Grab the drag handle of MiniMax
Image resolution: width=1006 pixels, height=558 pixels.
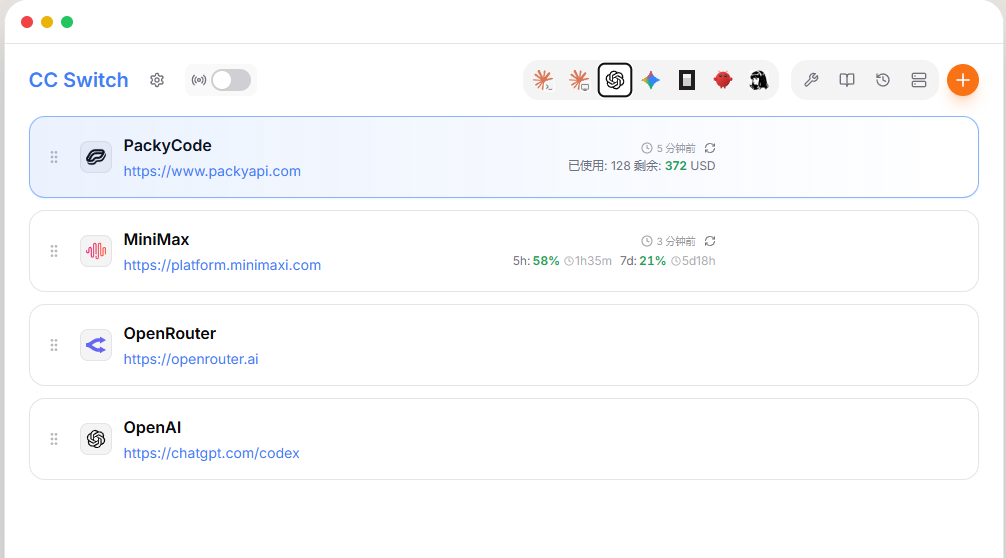[x=54, y=251]
